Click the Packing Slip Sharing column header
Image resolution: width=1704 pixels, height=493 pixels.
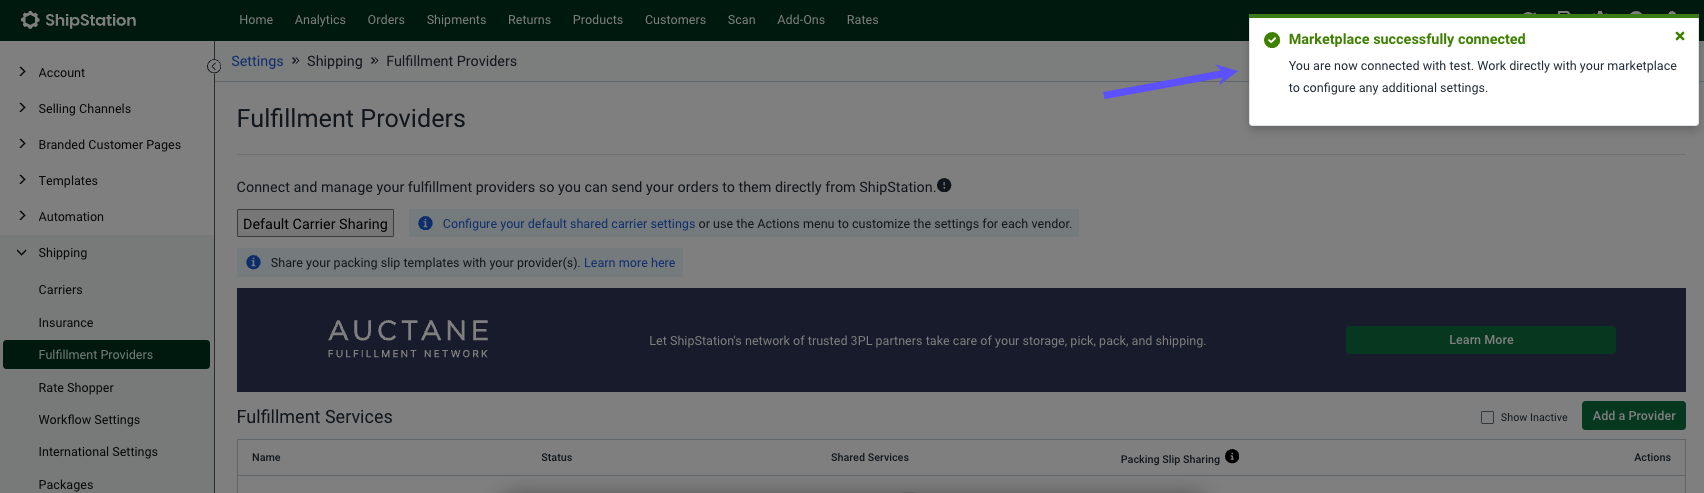(1170, 459)
